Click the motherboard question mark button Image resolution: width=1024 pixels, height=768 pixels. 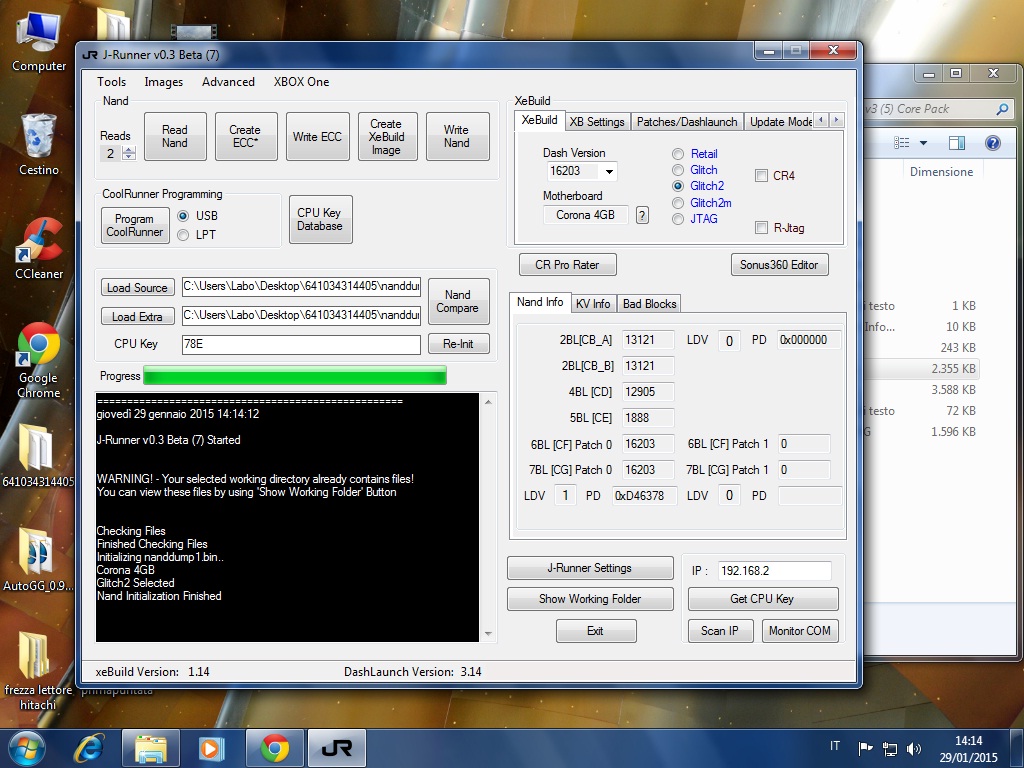click(643, 215)
